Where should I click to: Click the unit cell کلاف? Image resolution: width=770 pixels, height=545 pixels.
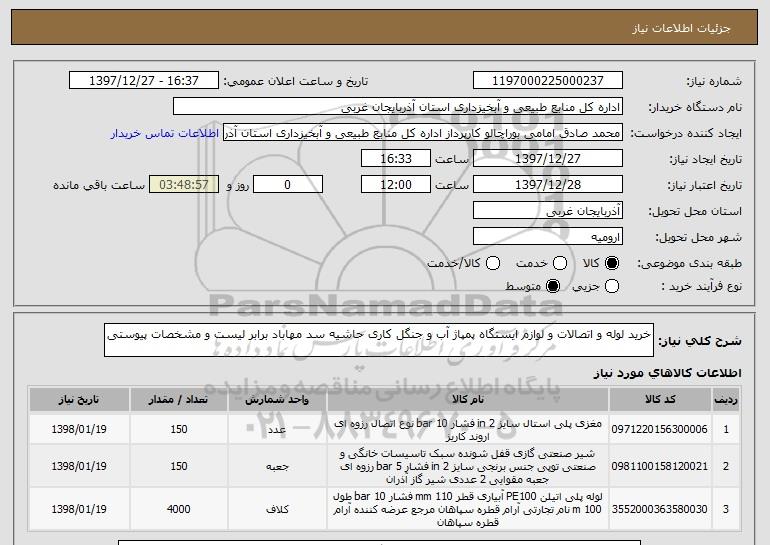(x=277, y=509)
